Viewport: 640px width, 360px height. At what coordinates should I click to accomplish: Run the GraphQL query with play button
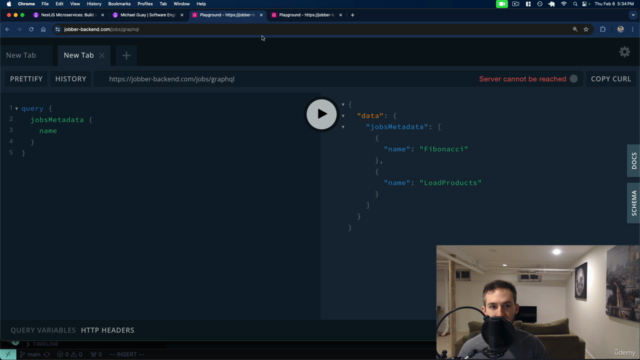pyautogui.click(x=322, y=114)
